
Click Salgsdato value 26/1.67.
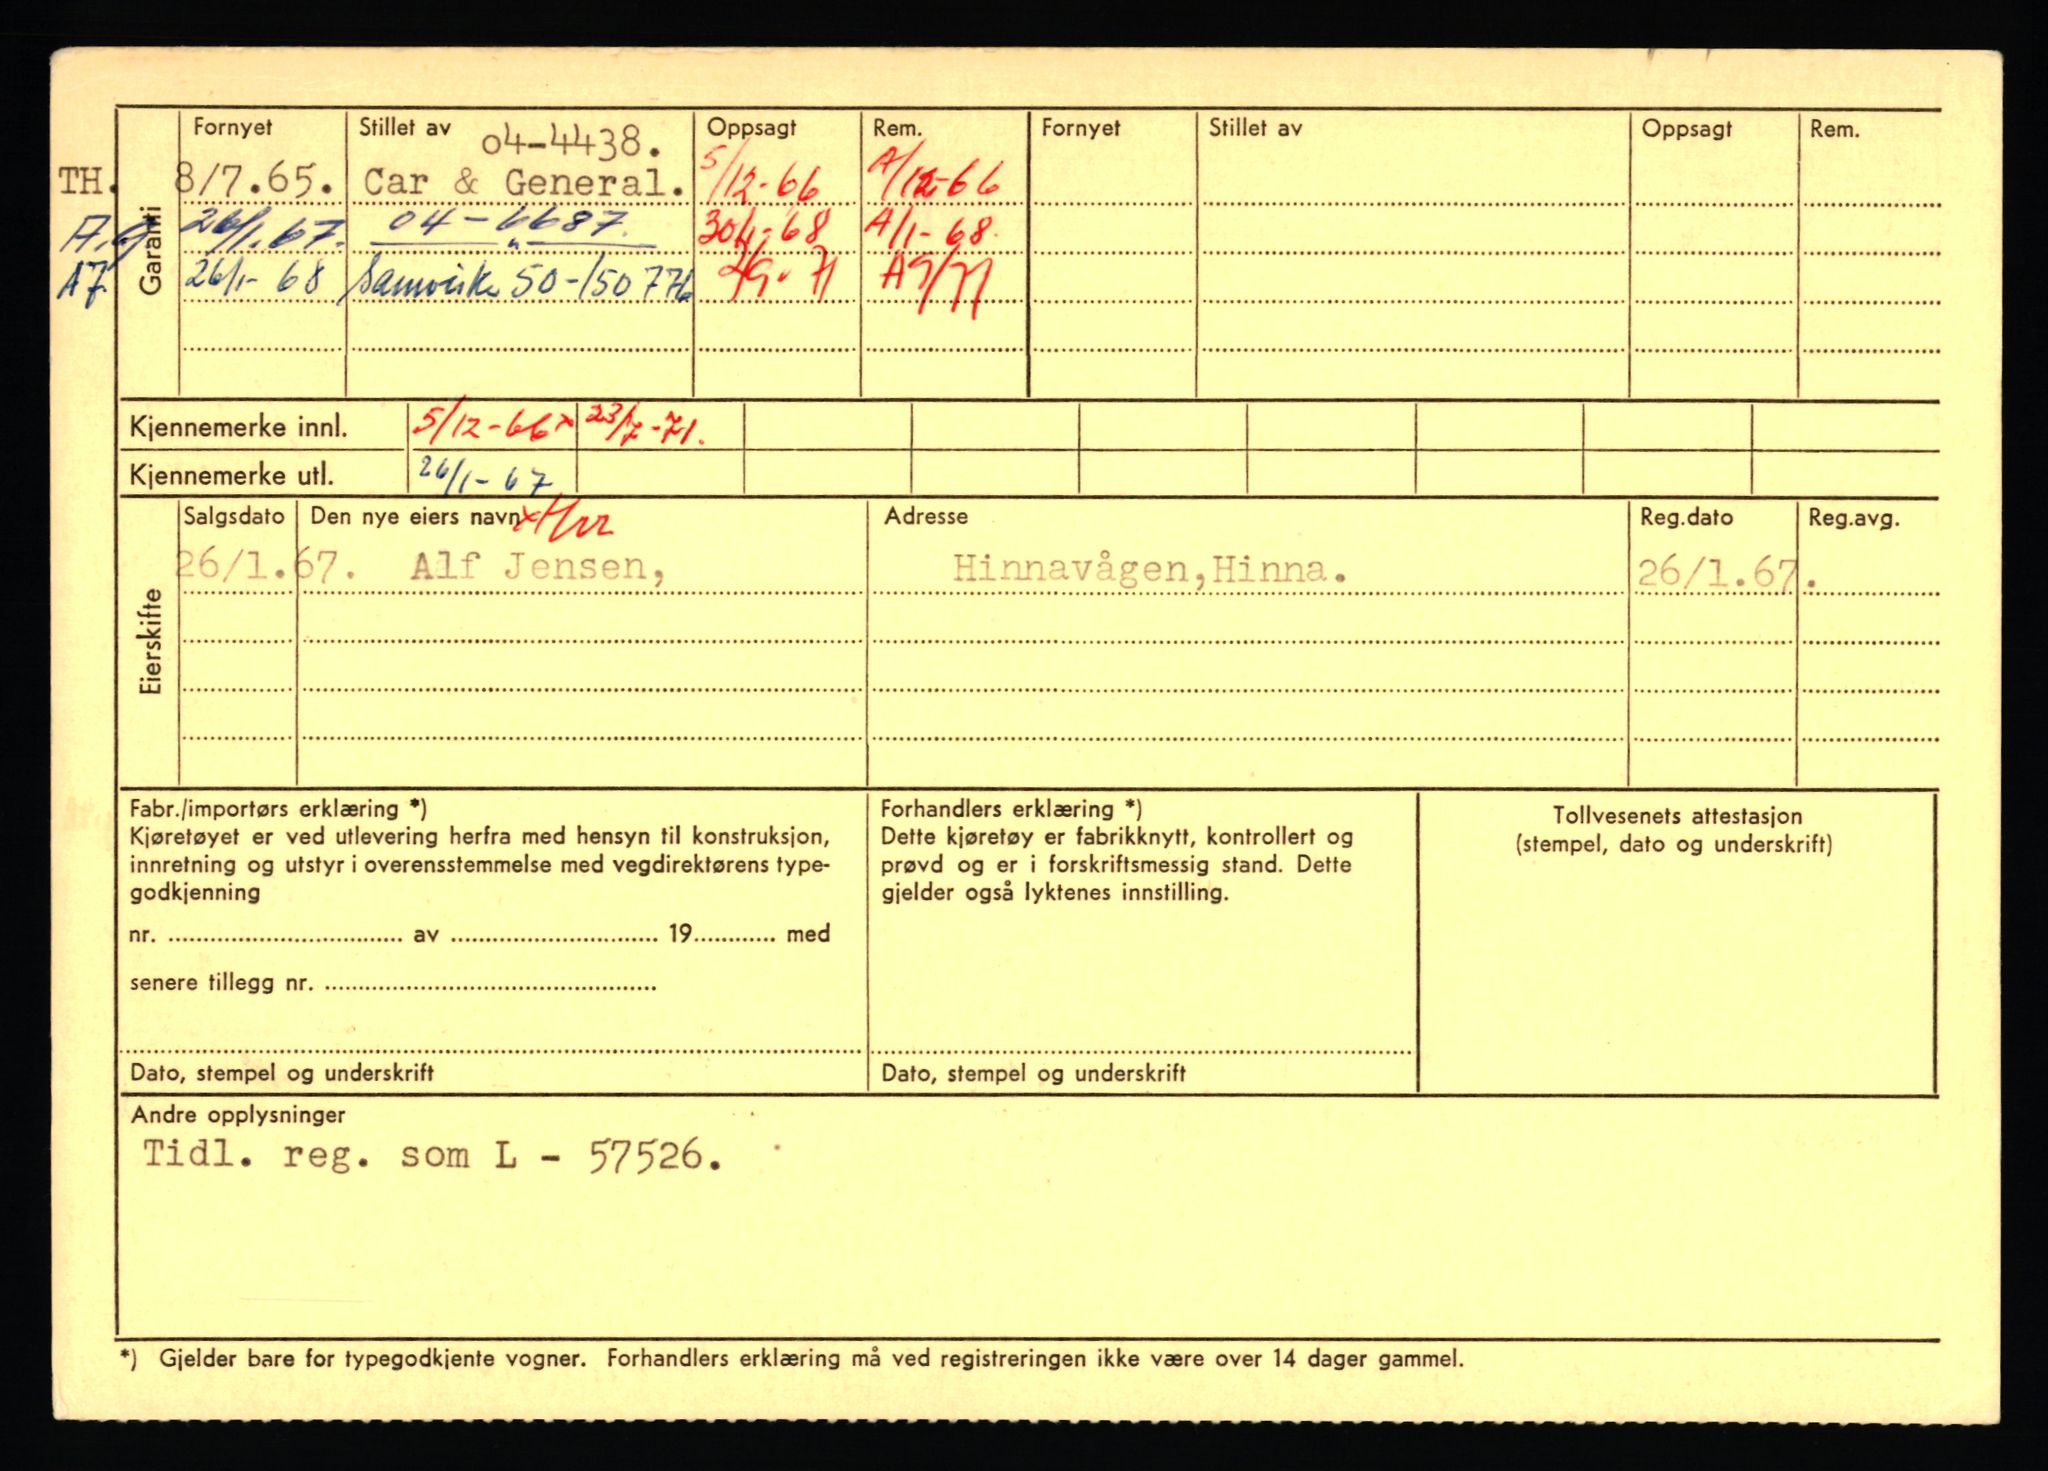[266, 567]
